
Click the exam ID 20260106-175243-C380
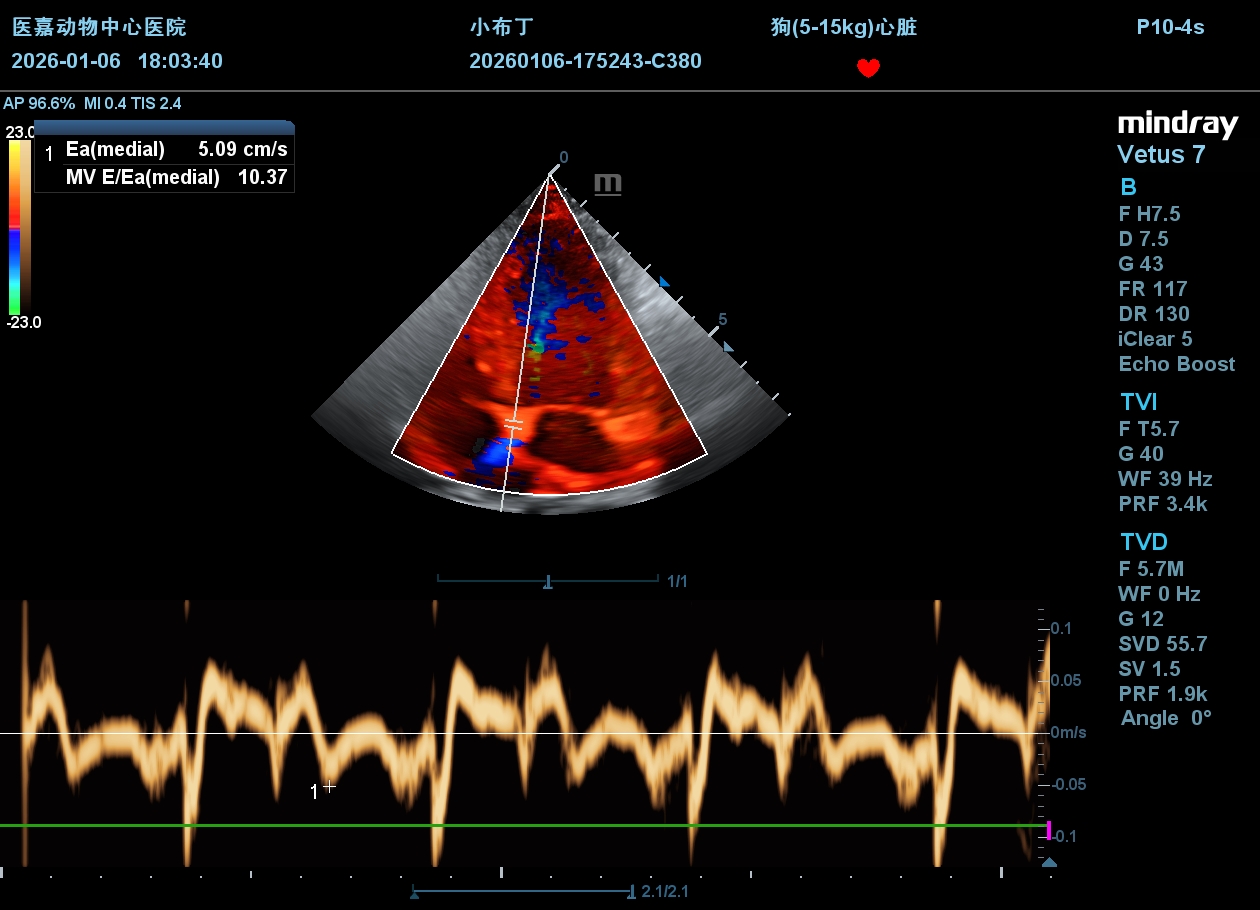coord(585,61)
